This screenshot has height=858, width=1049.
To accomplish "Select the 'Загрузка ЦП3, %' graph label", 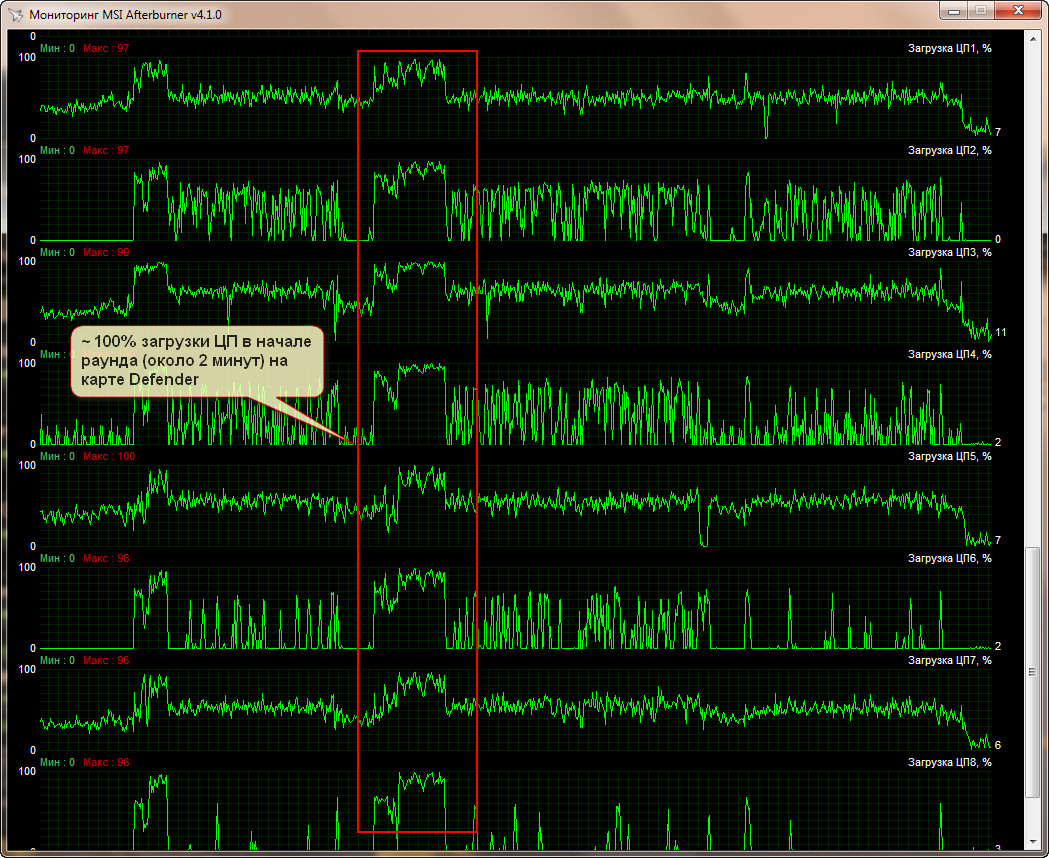I will coord(949,252).
